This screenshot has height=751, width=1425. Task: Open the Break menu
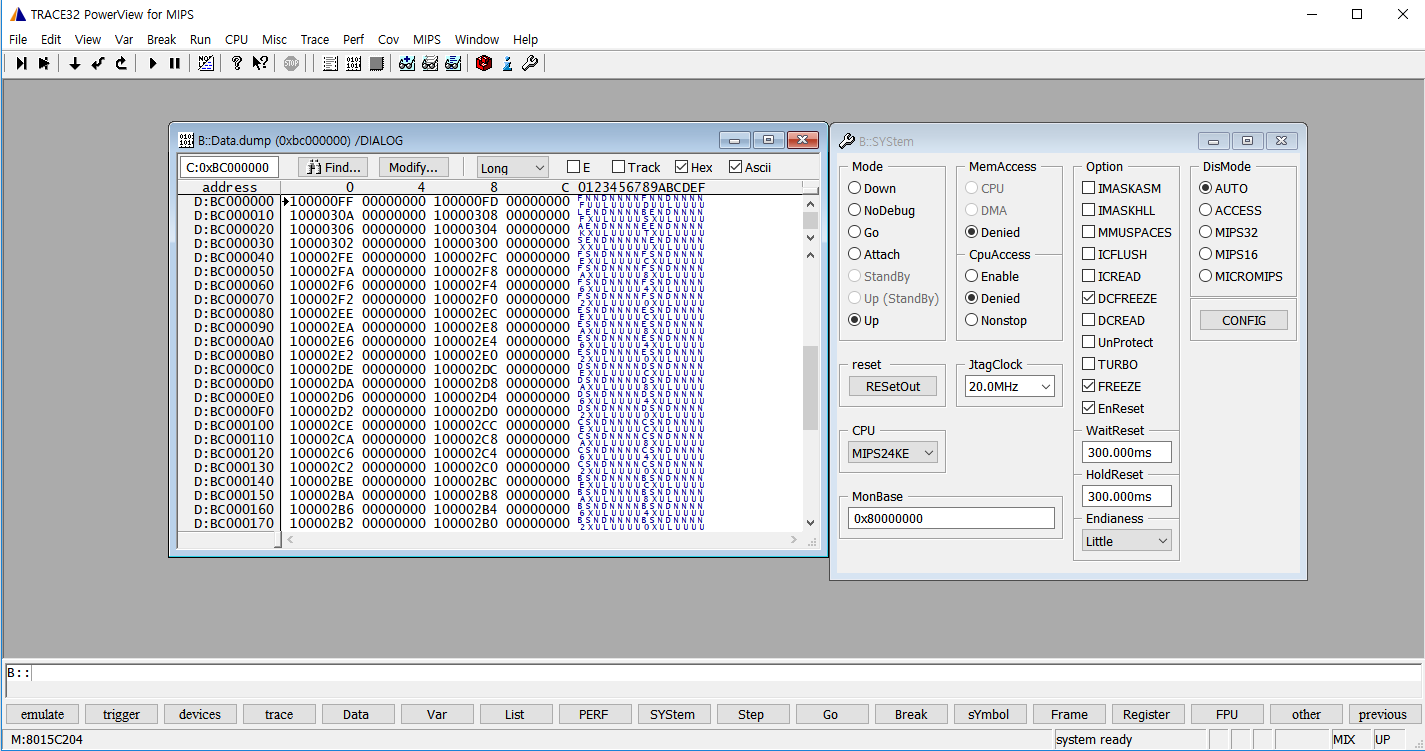[x=161, y=39]
